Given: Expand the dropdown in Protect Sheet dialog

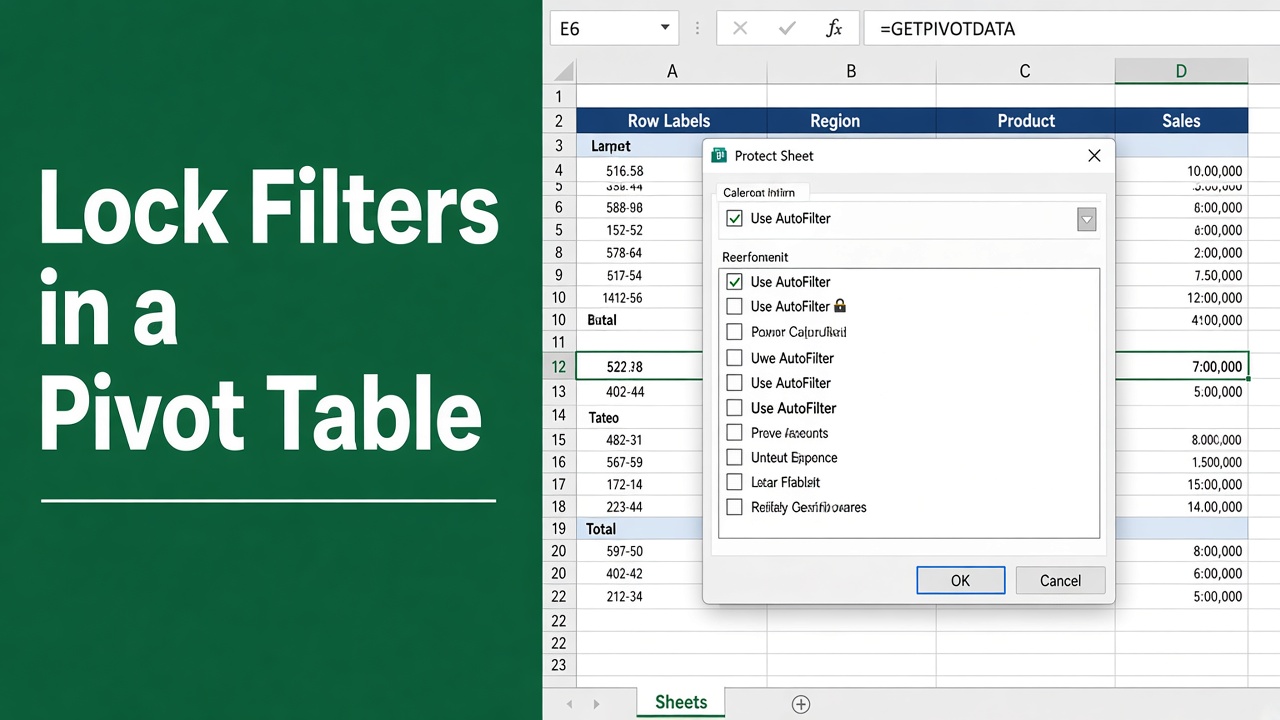Looking at the screenshot, I should [1086, 220].
